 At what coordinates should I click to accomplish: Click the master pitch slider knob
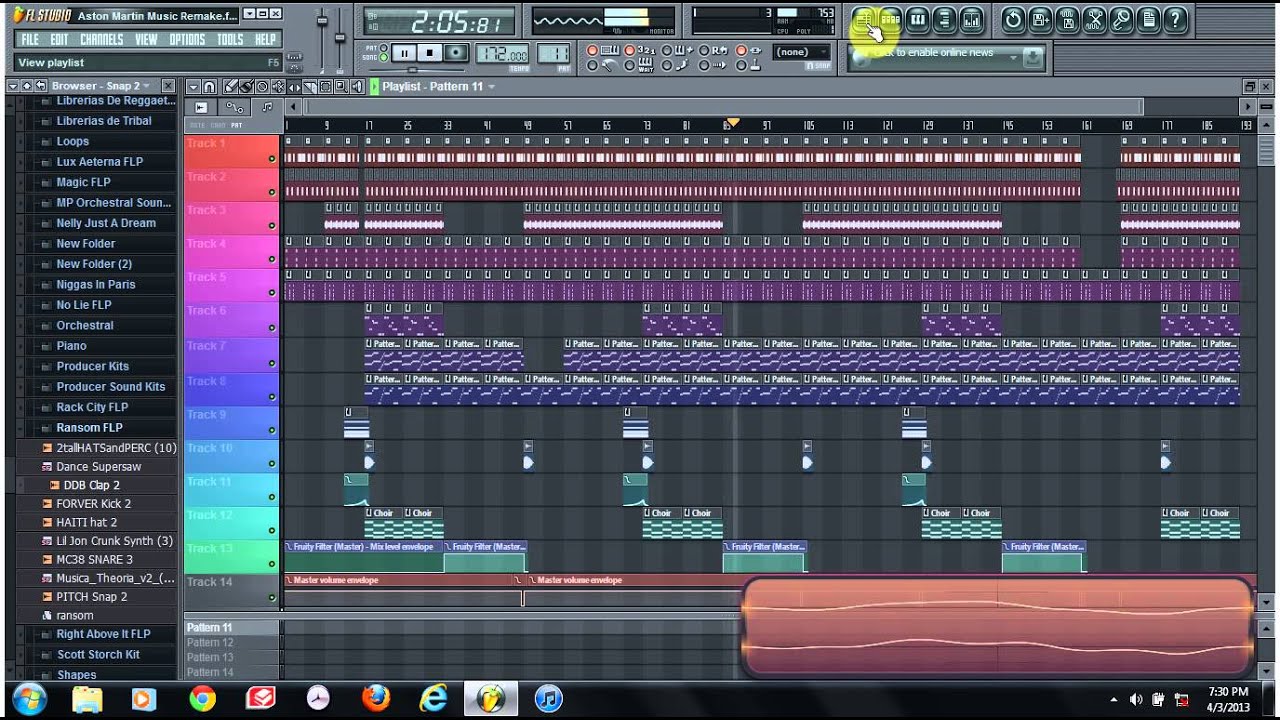click(339, 37)
